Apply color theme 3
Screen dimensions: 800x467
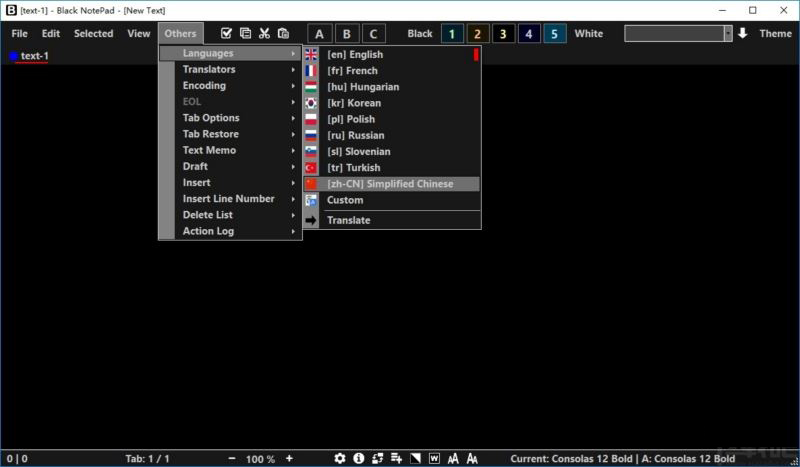pos(503,34)
